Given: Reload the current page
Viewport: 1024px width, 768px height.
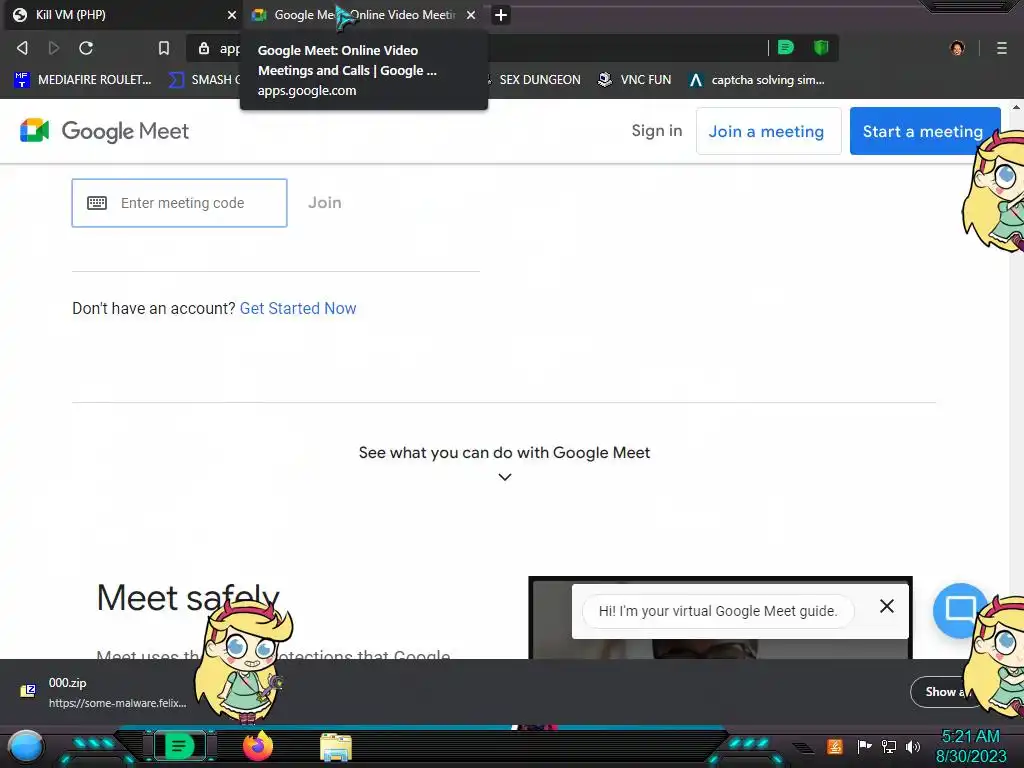Looking at the screenshot, I should coord(86,48).
